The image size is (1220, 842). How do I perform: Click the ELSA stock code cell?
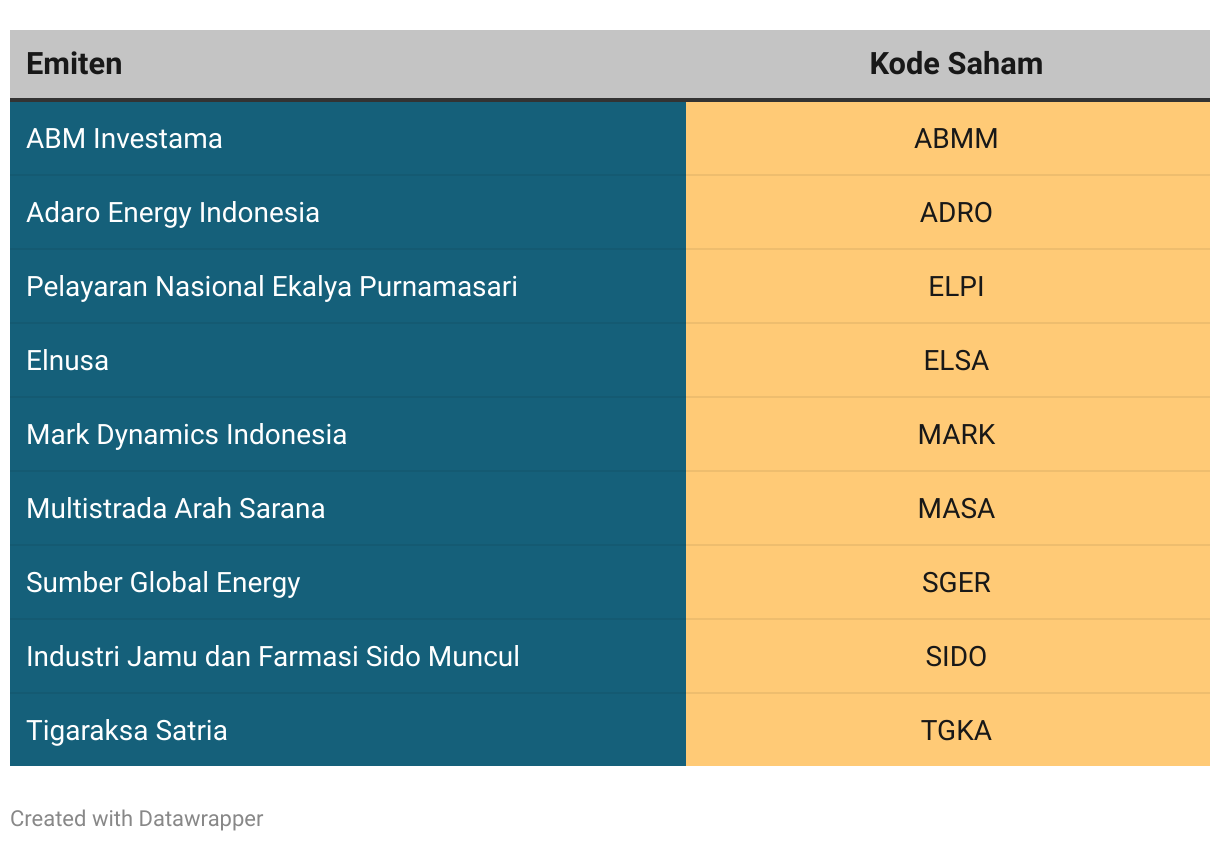[x=948, y=360]
